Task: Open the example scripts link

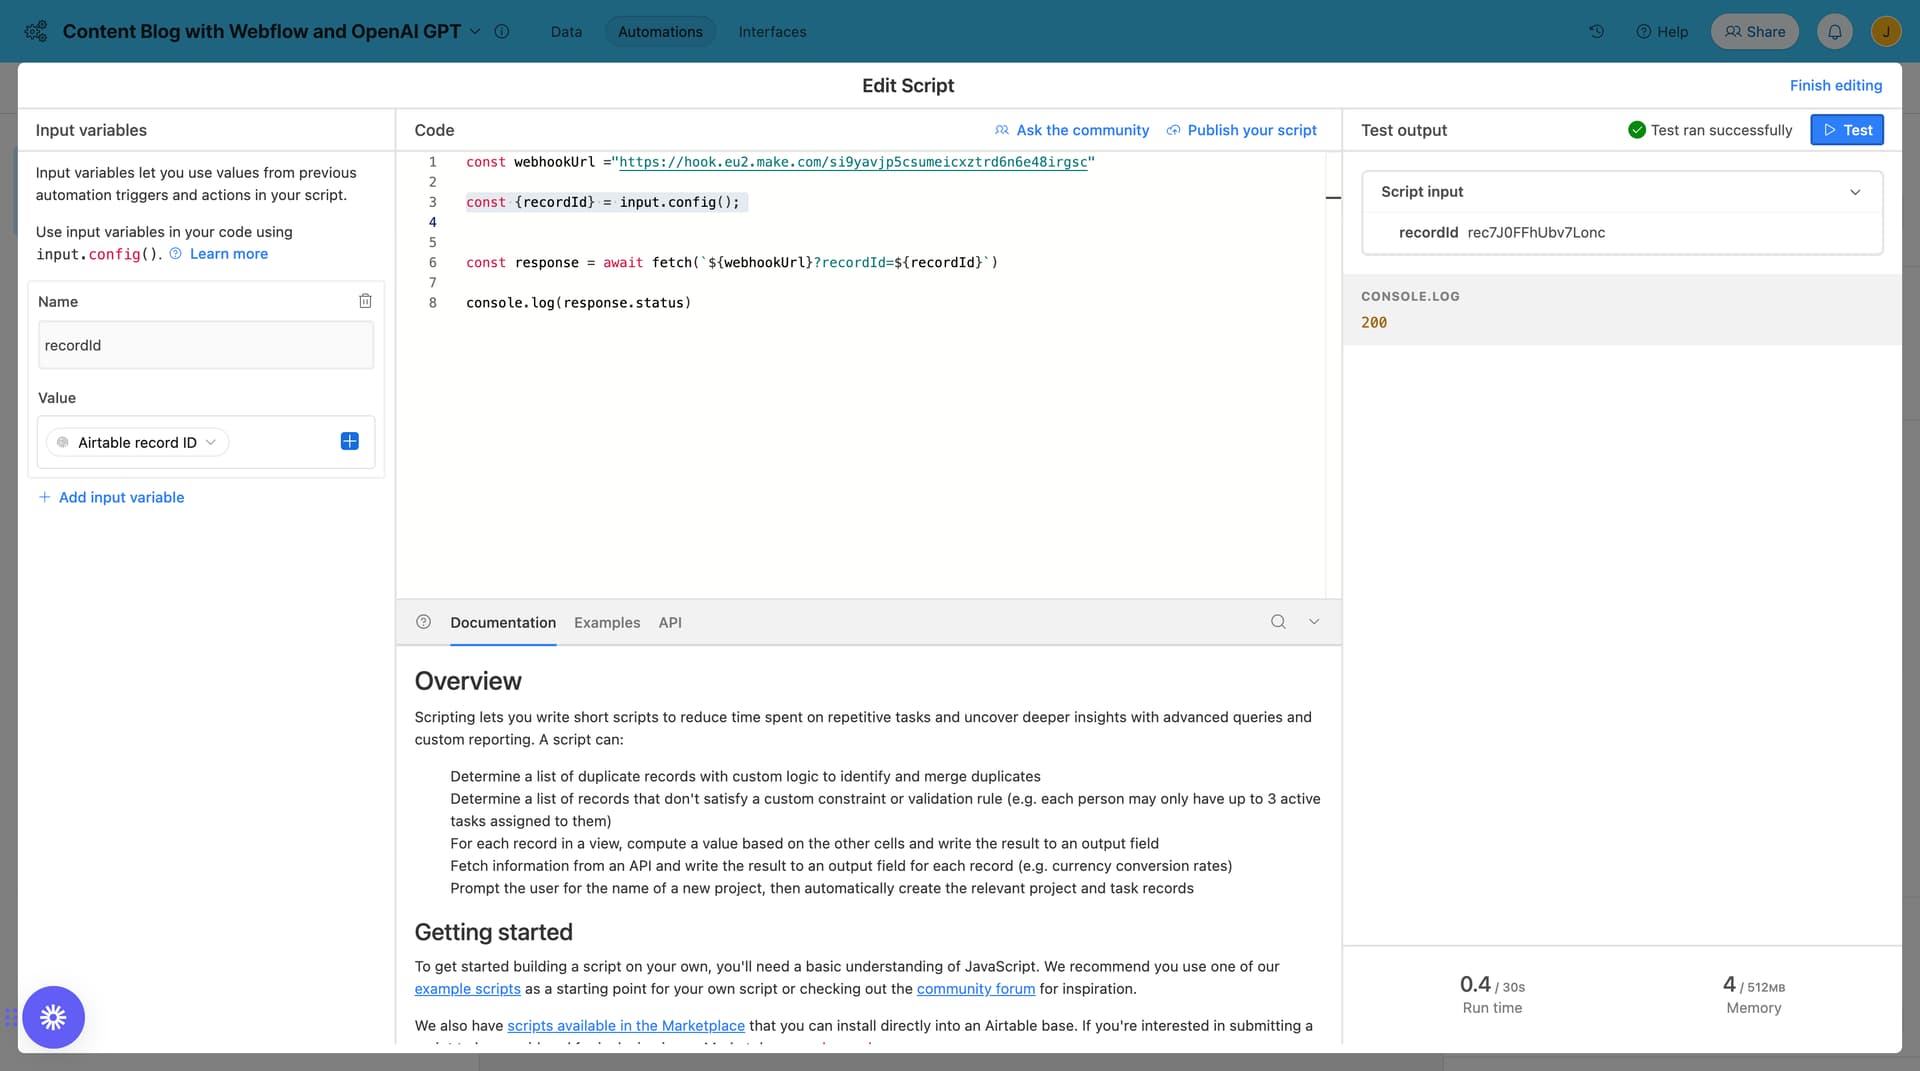Action: pyautogui.click(x=467, y=989)
